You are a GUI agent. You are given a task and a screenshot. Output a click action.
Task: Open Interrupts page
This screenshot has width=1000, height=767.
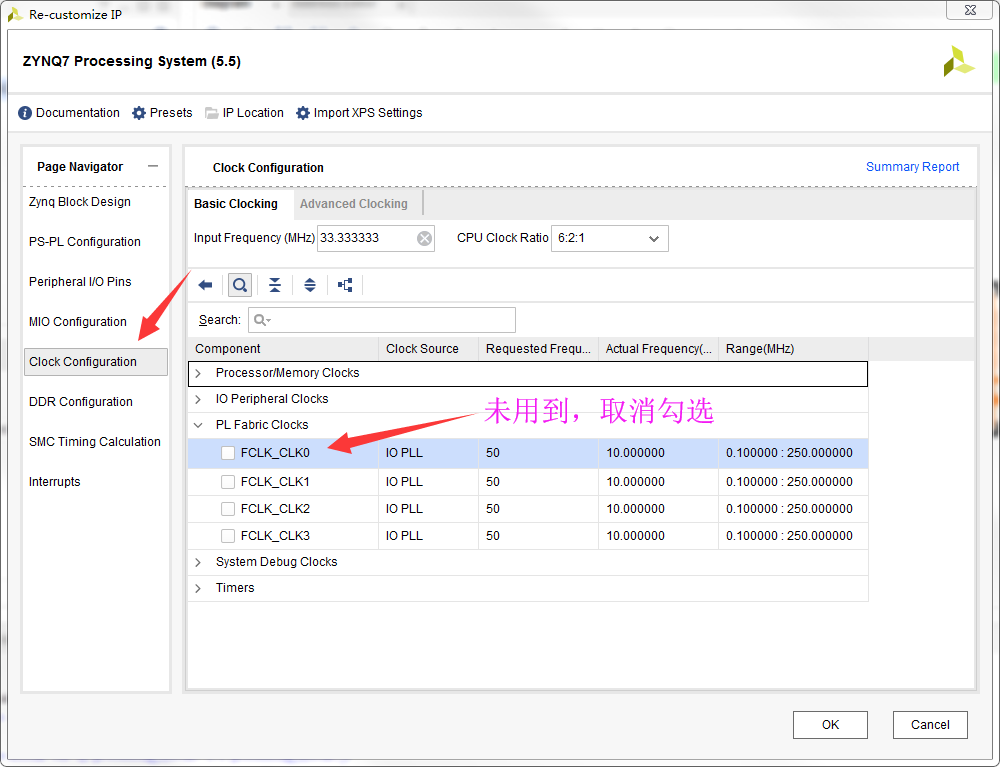(x=55, y=482)
